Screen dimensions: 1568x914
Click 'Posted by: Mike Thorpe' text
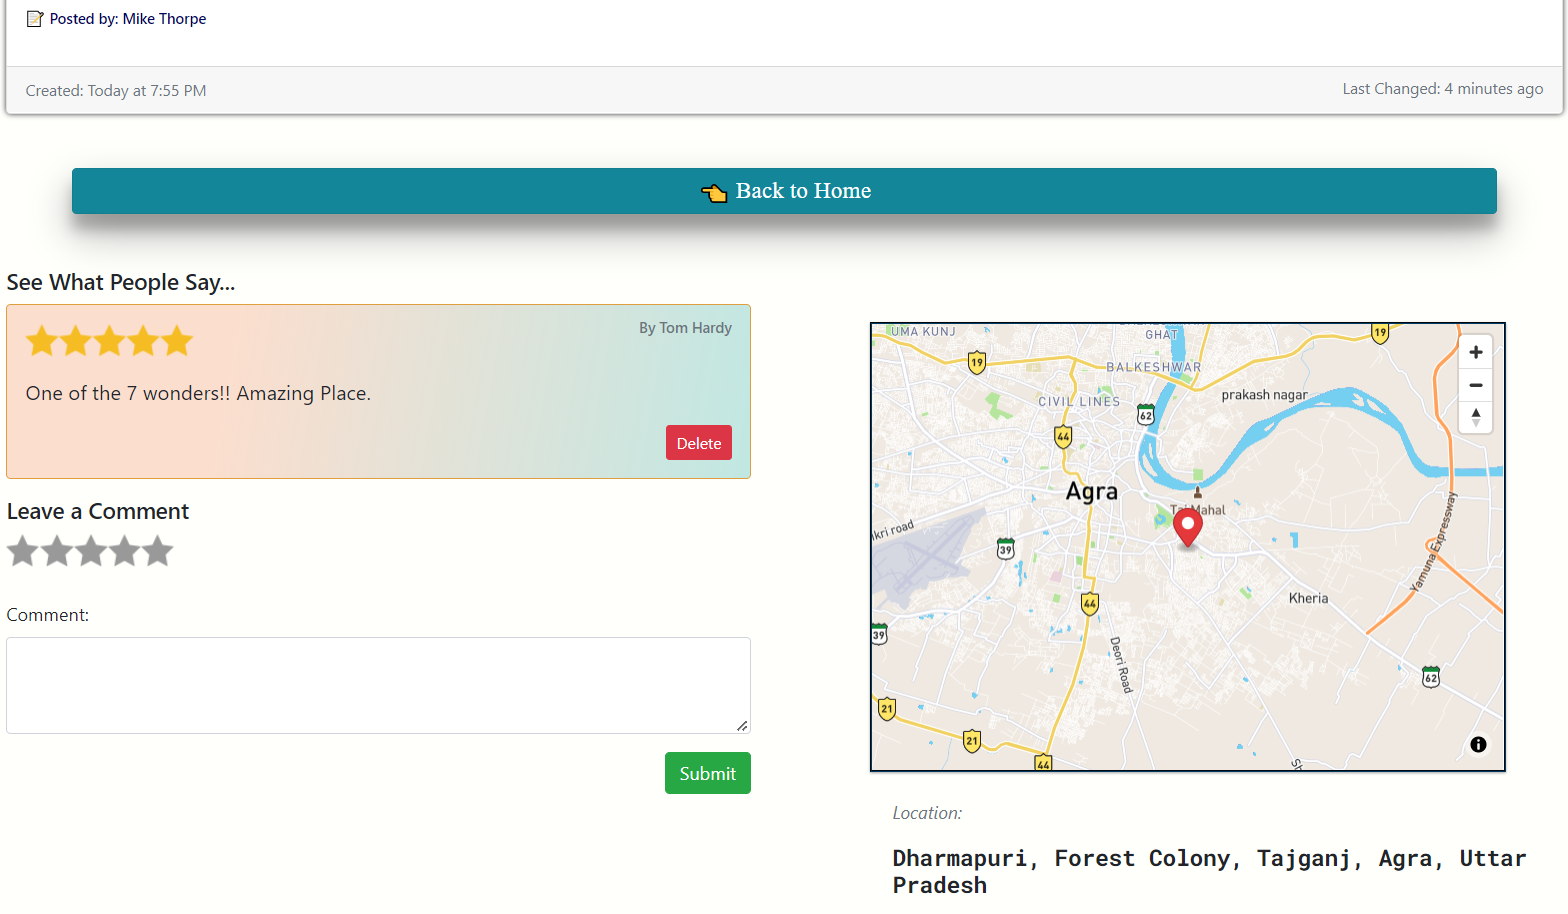click(x=128, y=19)
